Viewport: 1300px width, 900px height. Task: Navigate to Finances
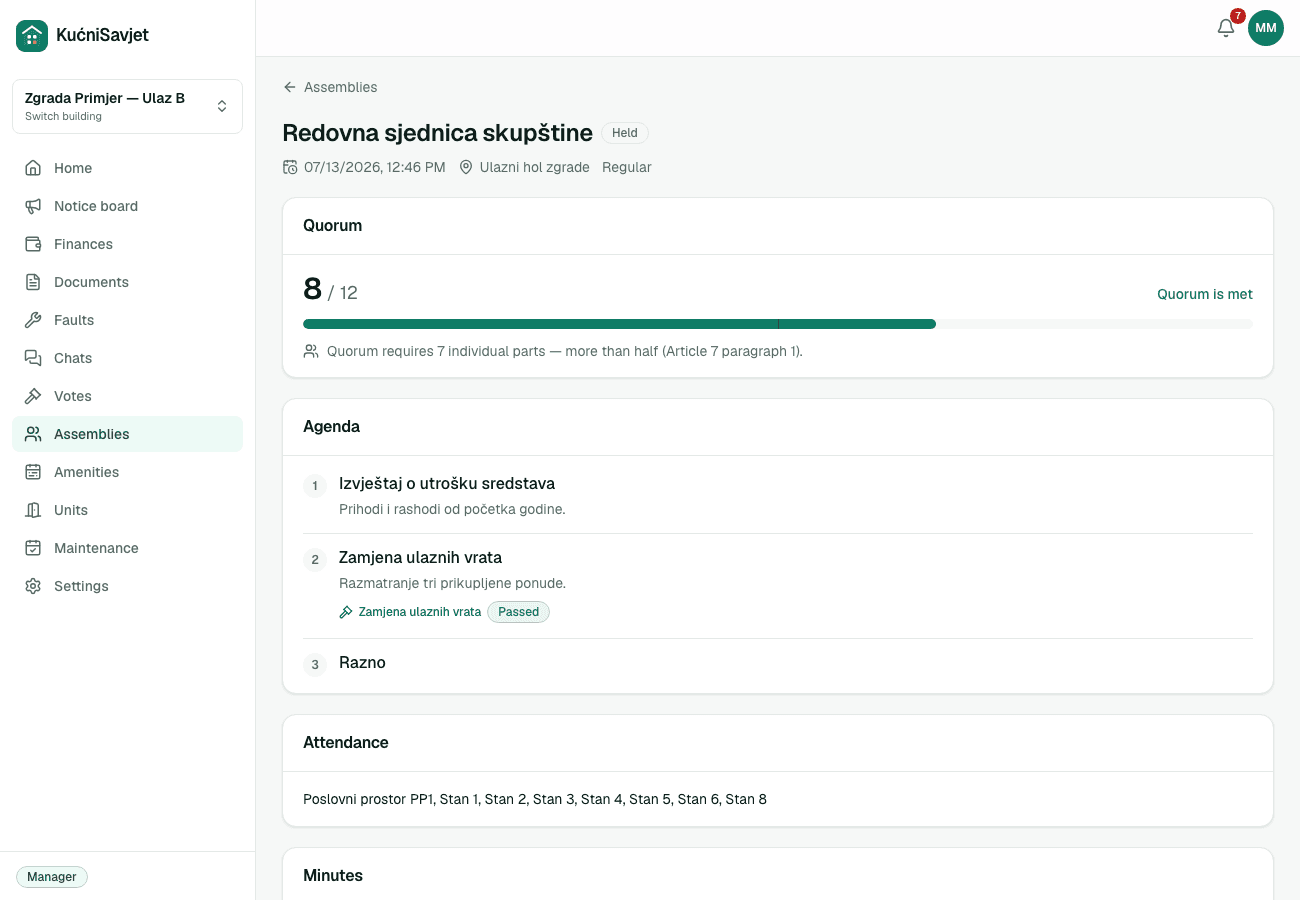pyautogui.click(x=127, y=244)
